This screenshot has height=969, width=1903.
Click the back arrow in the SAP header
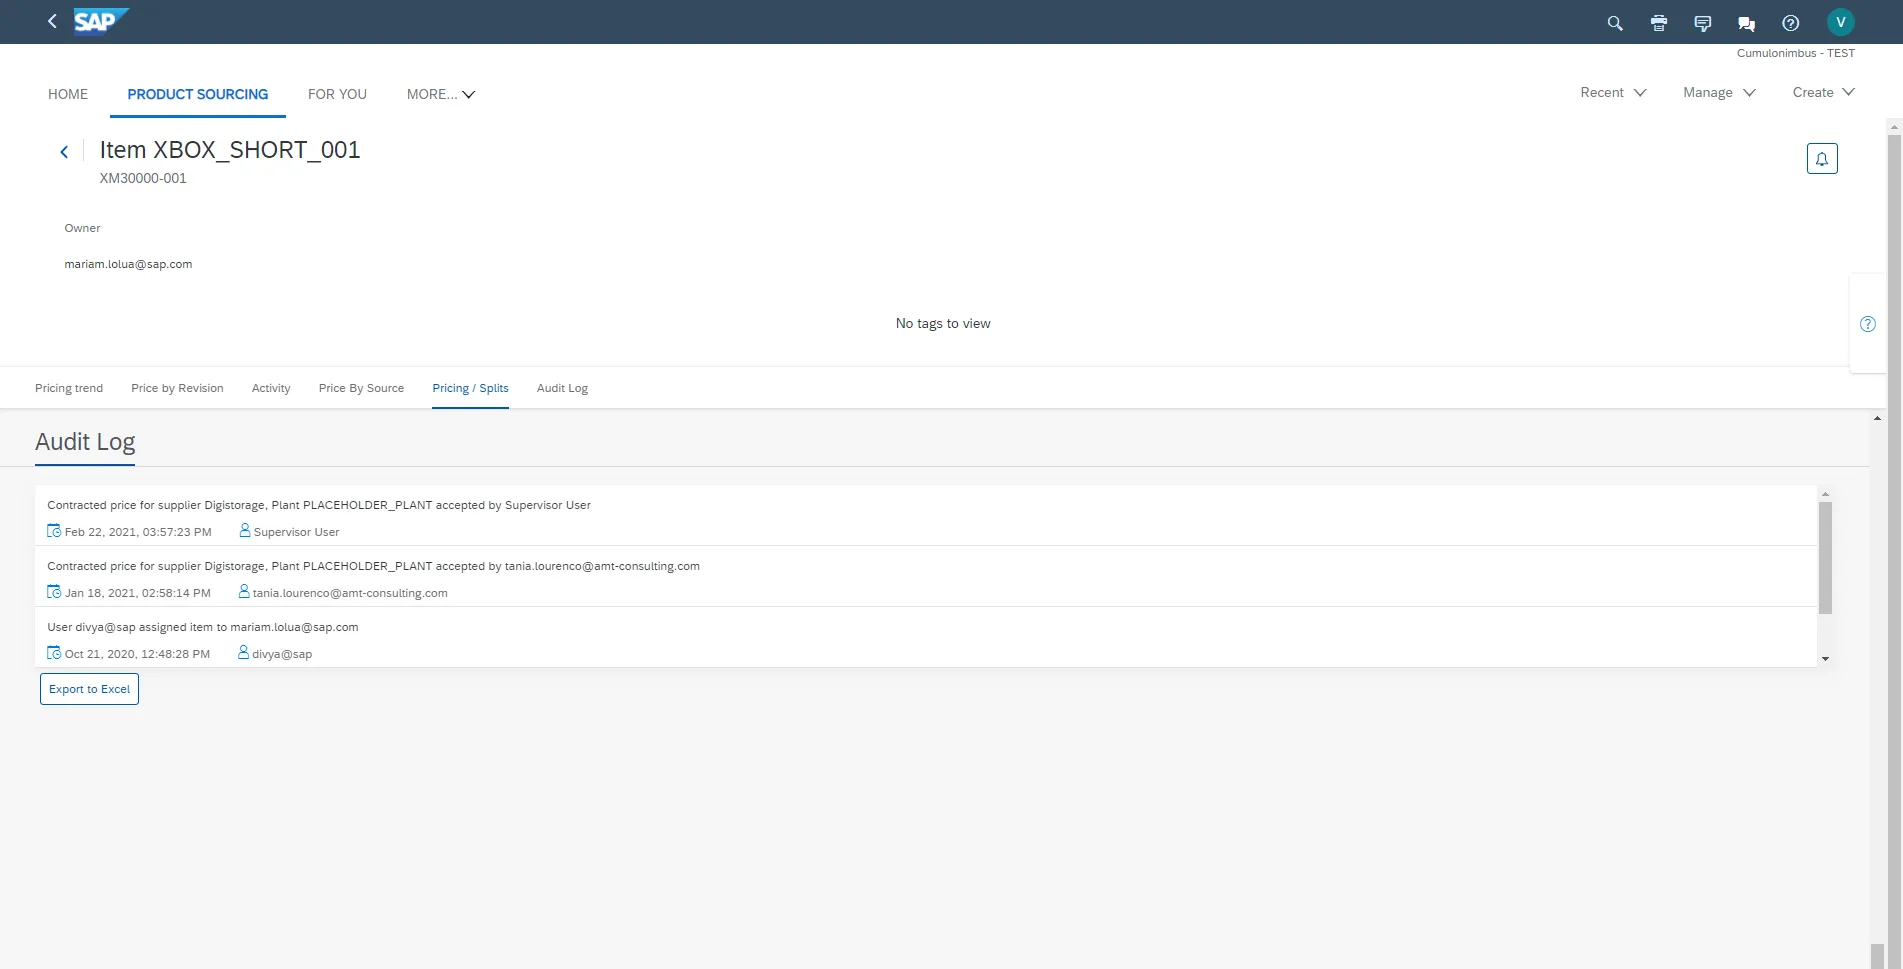click(x=52, y=21)
